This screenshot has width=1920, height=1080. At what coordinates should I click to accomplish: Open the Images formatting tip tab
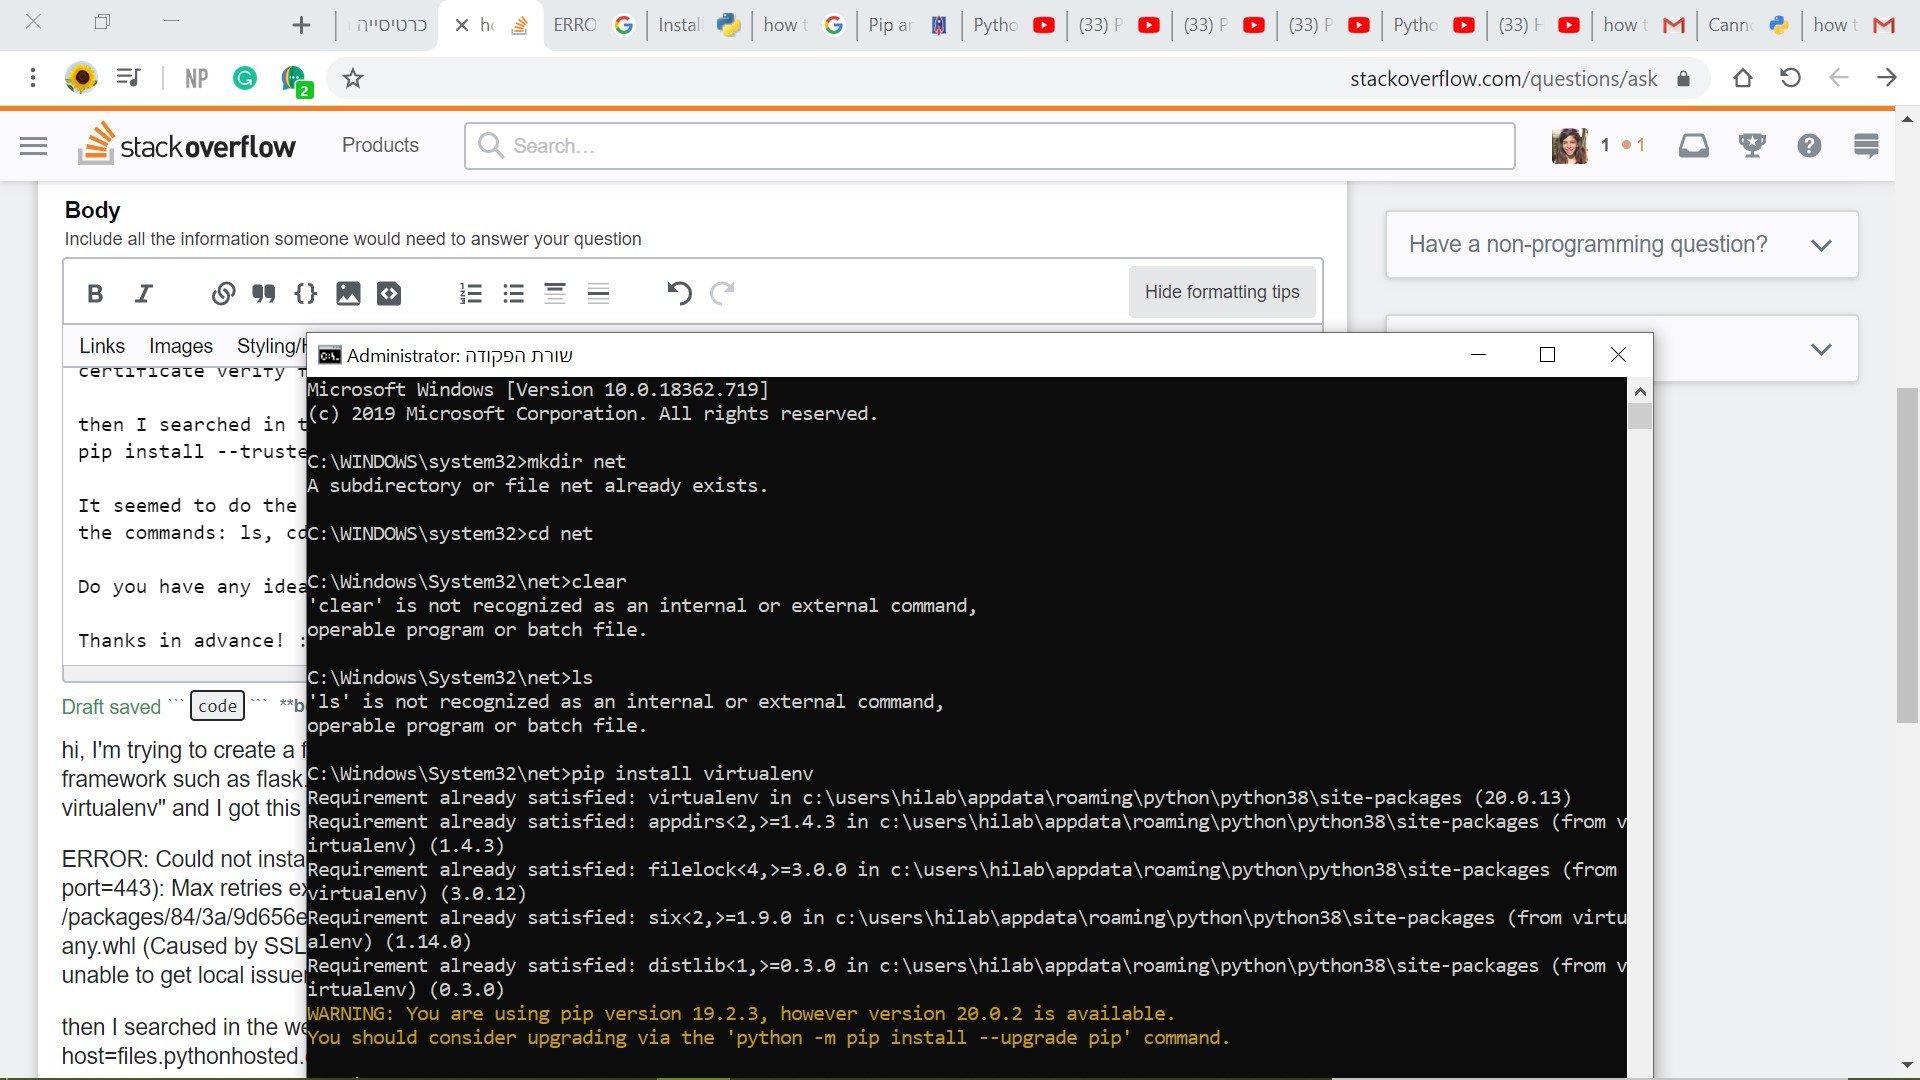coord(181,346)
